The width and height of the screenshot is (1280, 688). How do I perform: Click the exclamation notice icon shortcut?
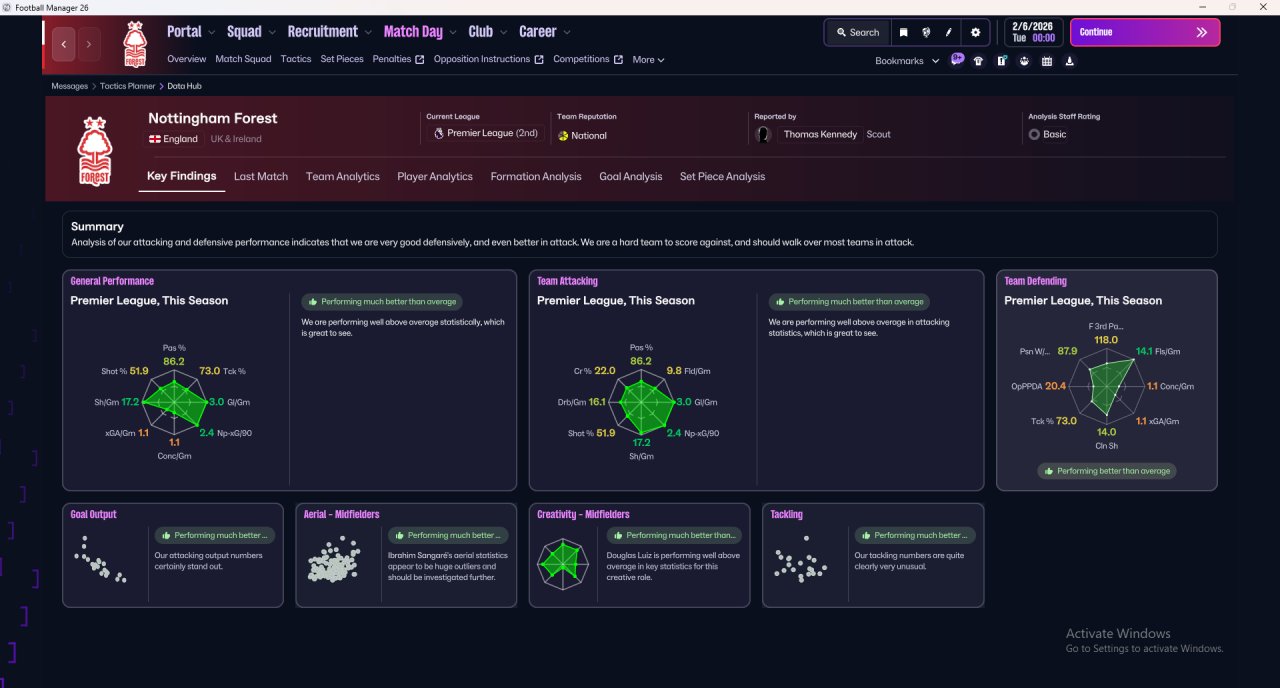(x=1001, y=61)
